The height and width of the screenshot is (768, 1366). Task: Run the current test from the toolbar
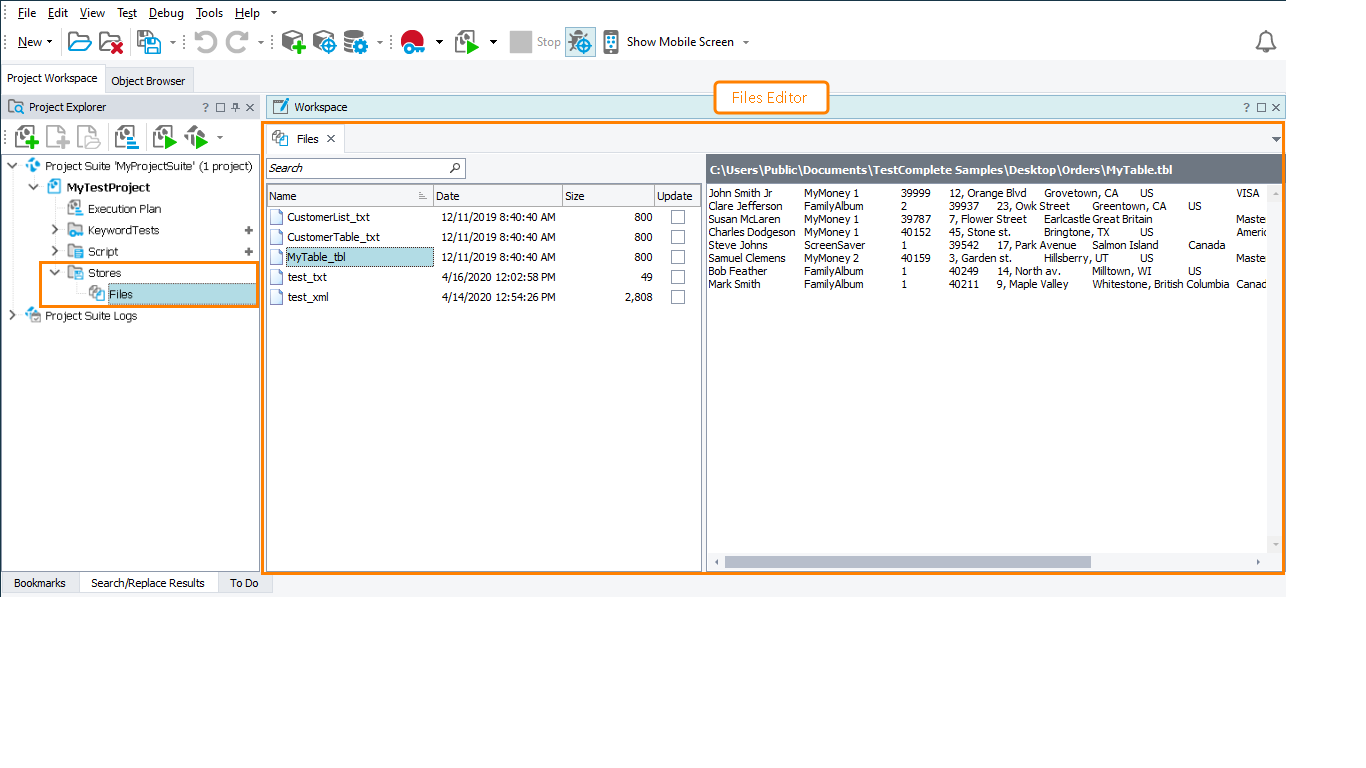467,41
